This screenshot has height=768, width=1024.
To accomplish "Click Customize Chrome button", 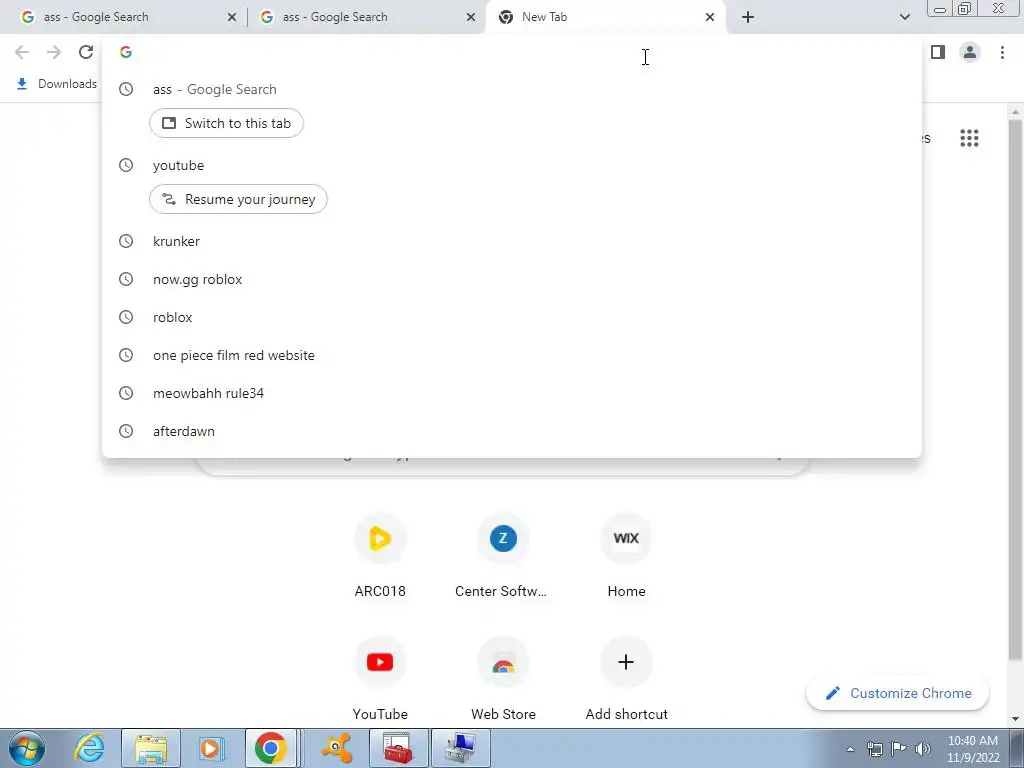I will [897, 693].
